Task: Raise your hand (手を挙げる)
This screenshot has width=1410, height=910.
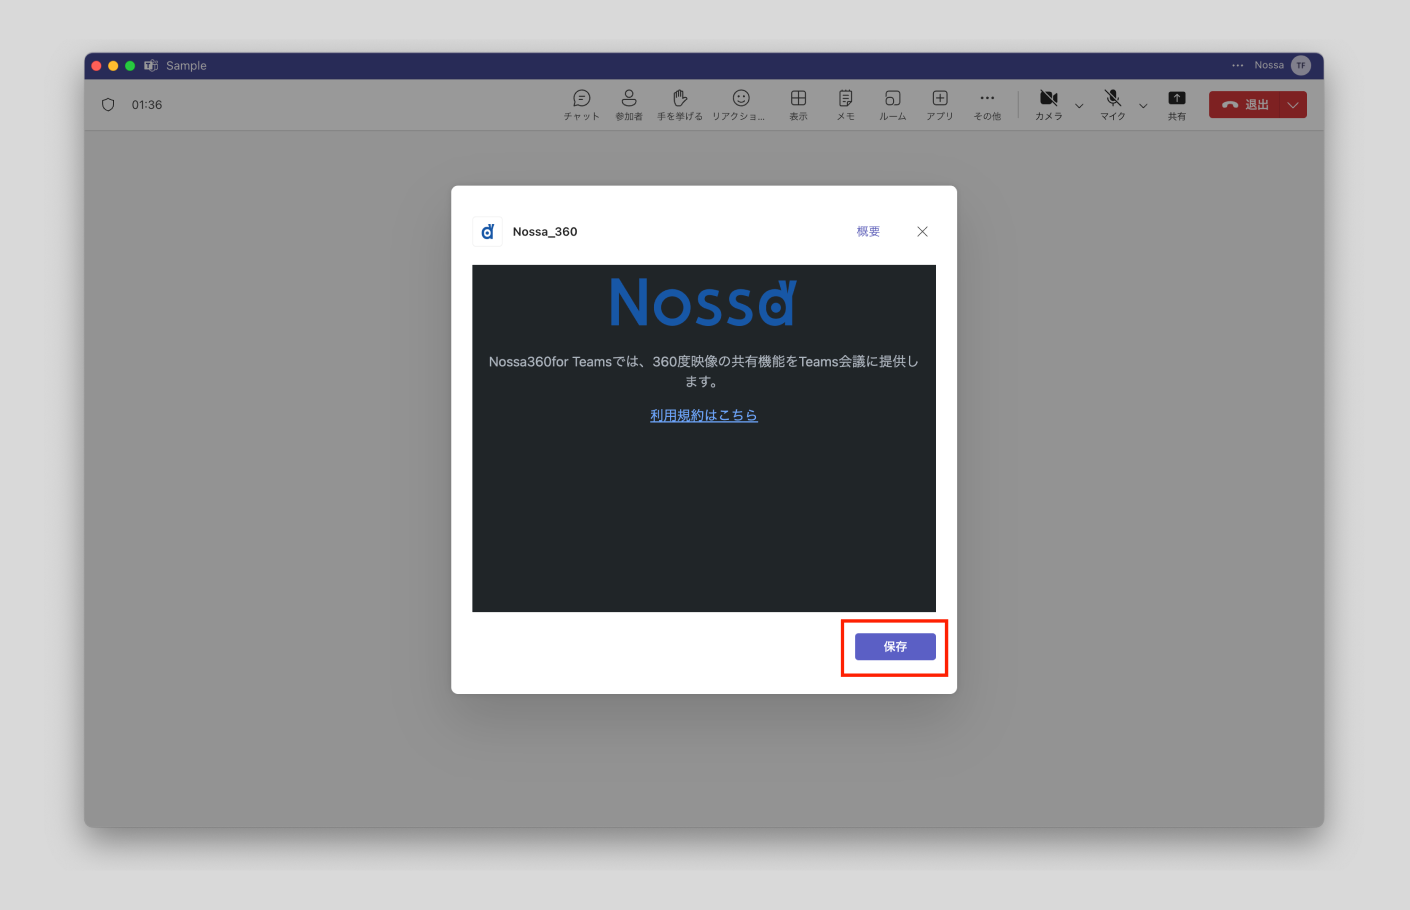Action: [680, 104]
